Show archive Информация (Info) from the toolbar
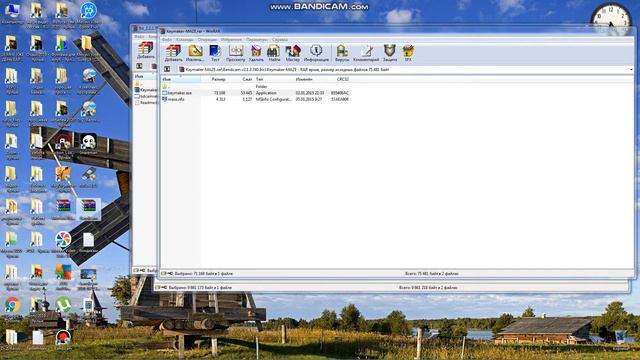This screenshot has width=640, height=360. [316, 53]
